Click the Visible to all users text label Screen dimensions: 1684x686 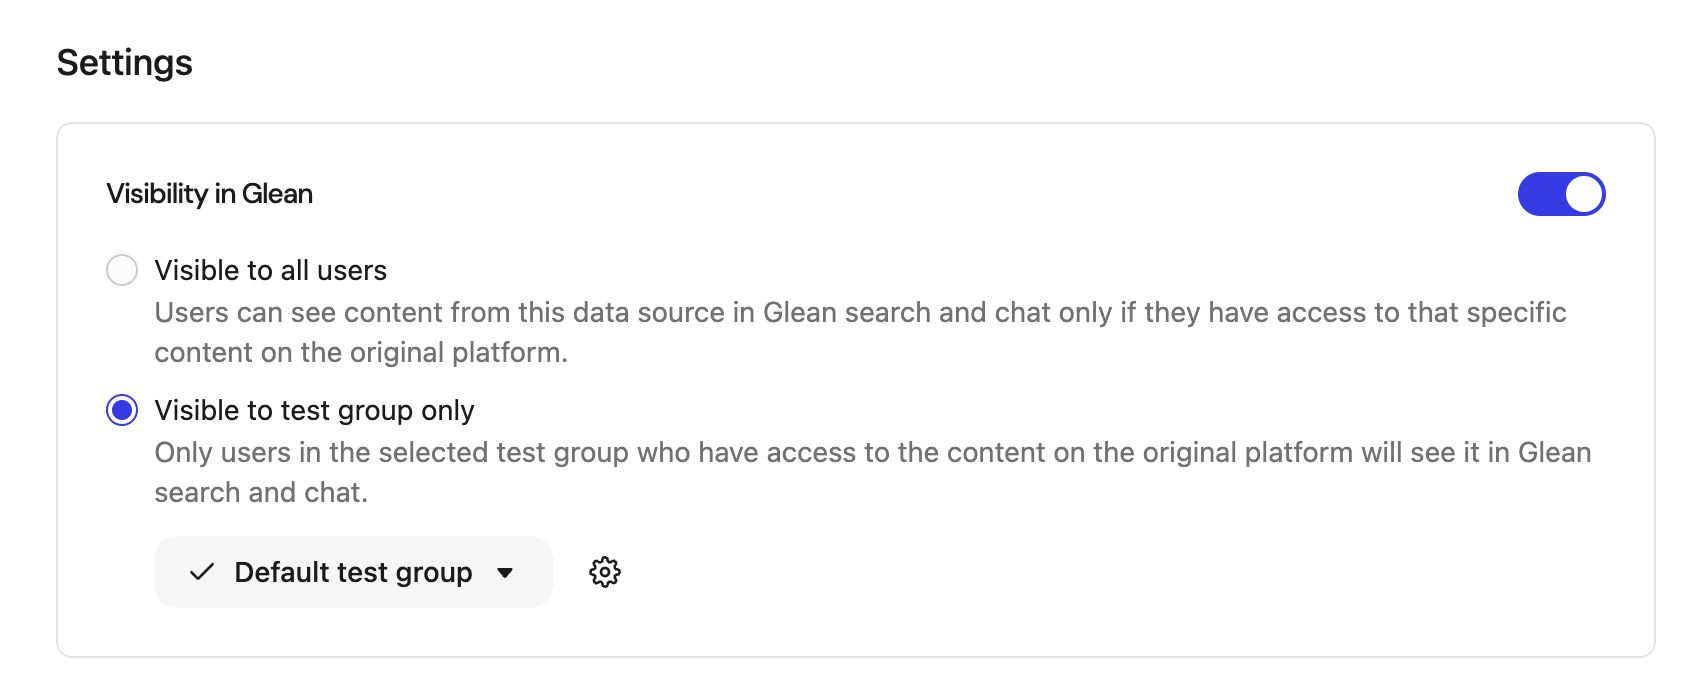pyautogui.click(x=271, y=270)
